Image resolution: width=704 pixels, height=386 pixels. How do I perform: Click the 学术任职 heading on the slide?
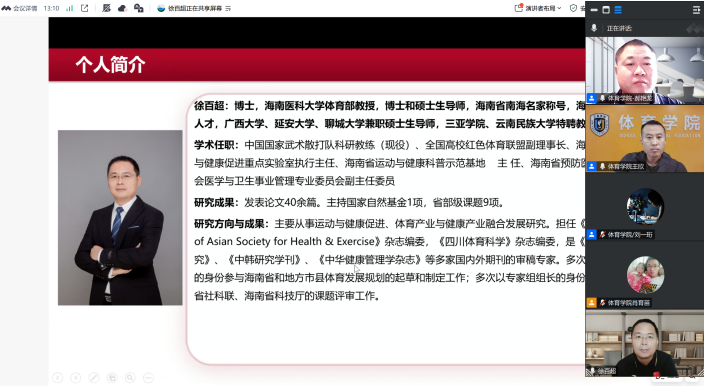click(215, 145)
